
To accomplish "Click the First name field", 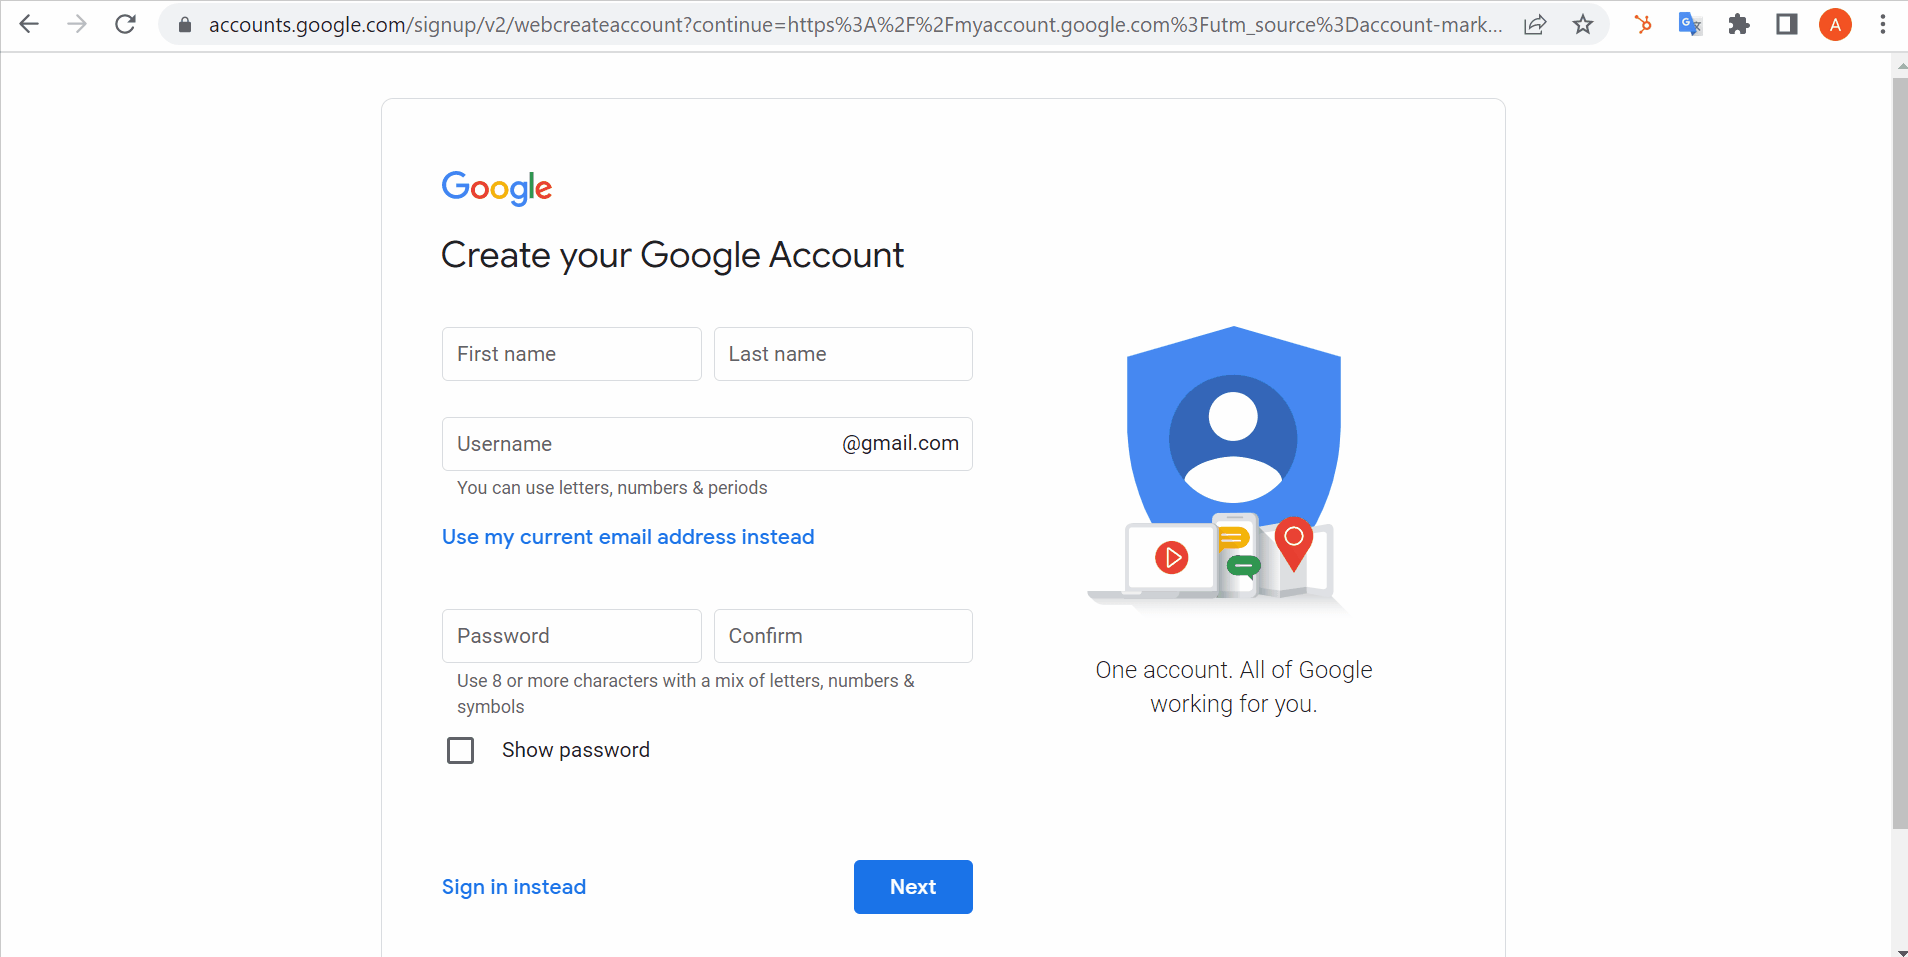I will 572,354.
